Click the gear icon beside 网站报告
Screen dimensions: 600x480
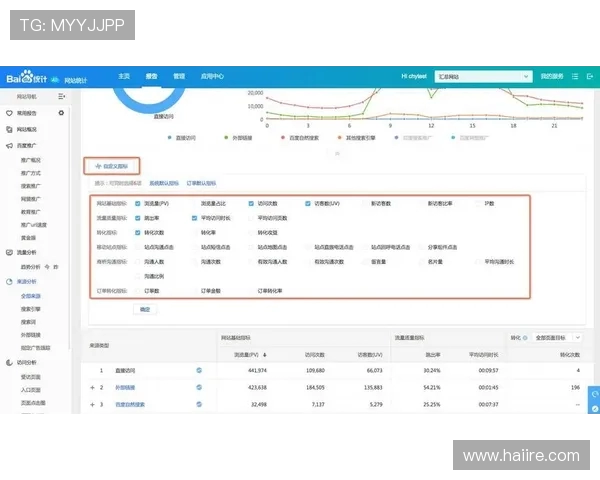62,114
